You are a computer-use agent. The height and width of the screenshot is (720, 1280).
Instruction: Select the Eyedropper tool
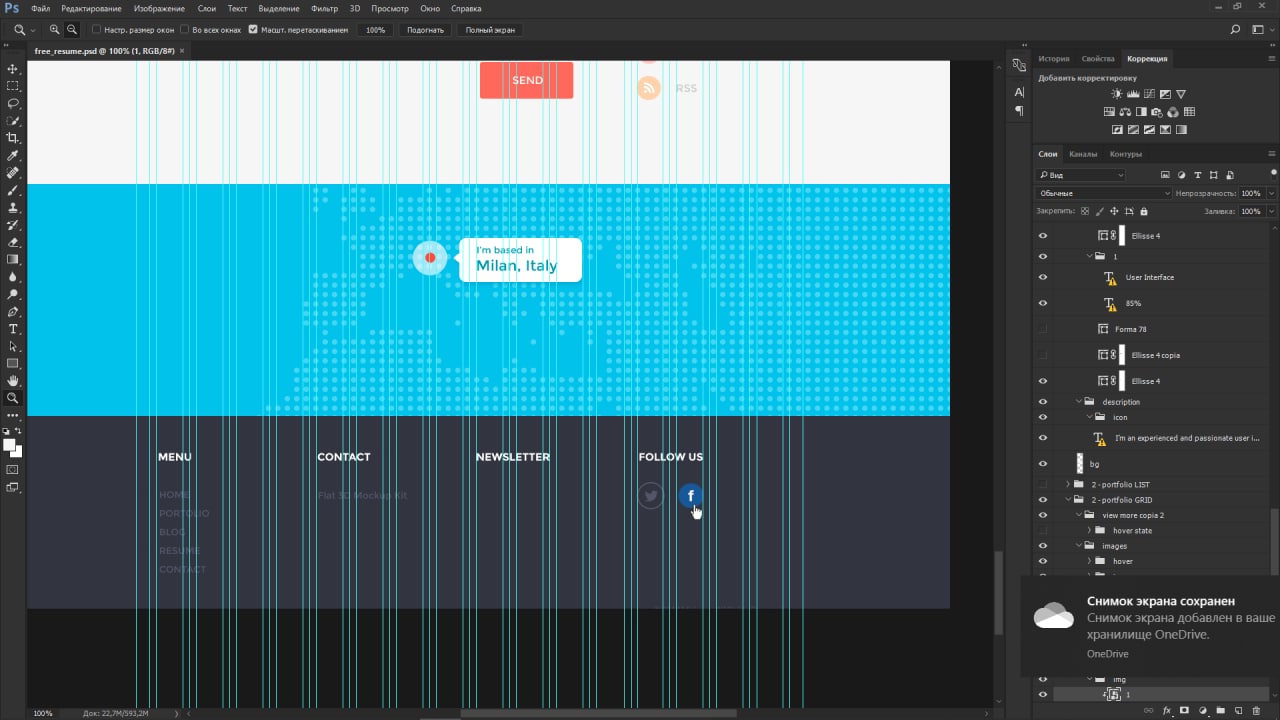point(13,156)
